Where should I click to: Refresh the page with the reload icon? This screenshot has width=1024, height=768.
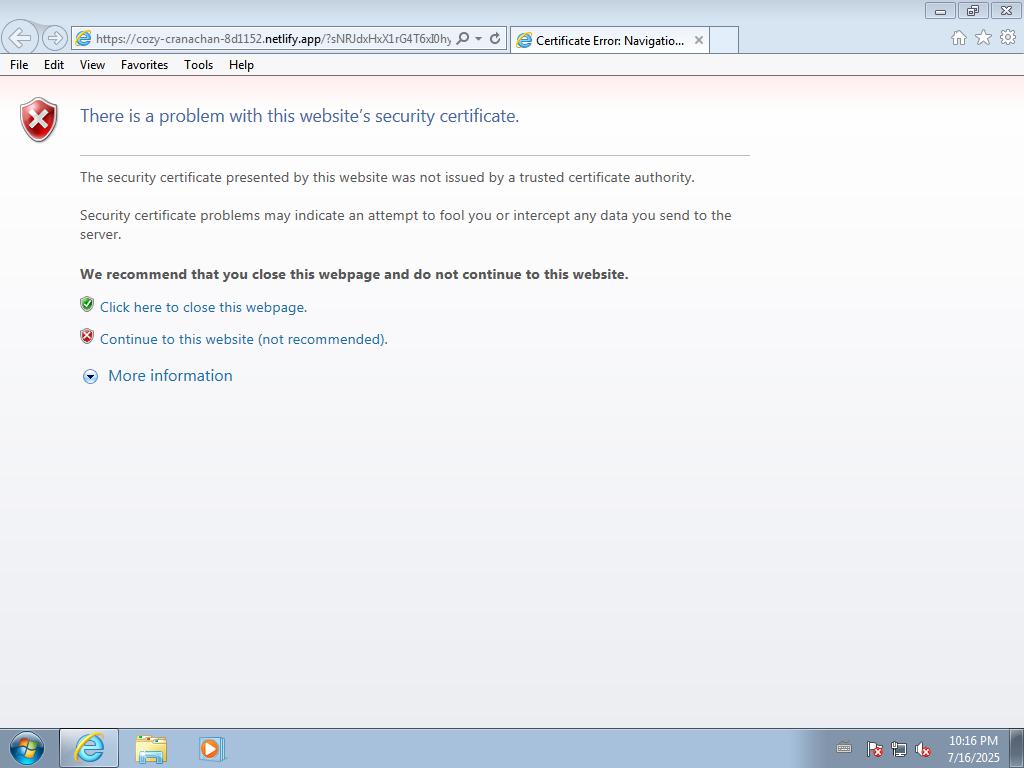(495, 39)
